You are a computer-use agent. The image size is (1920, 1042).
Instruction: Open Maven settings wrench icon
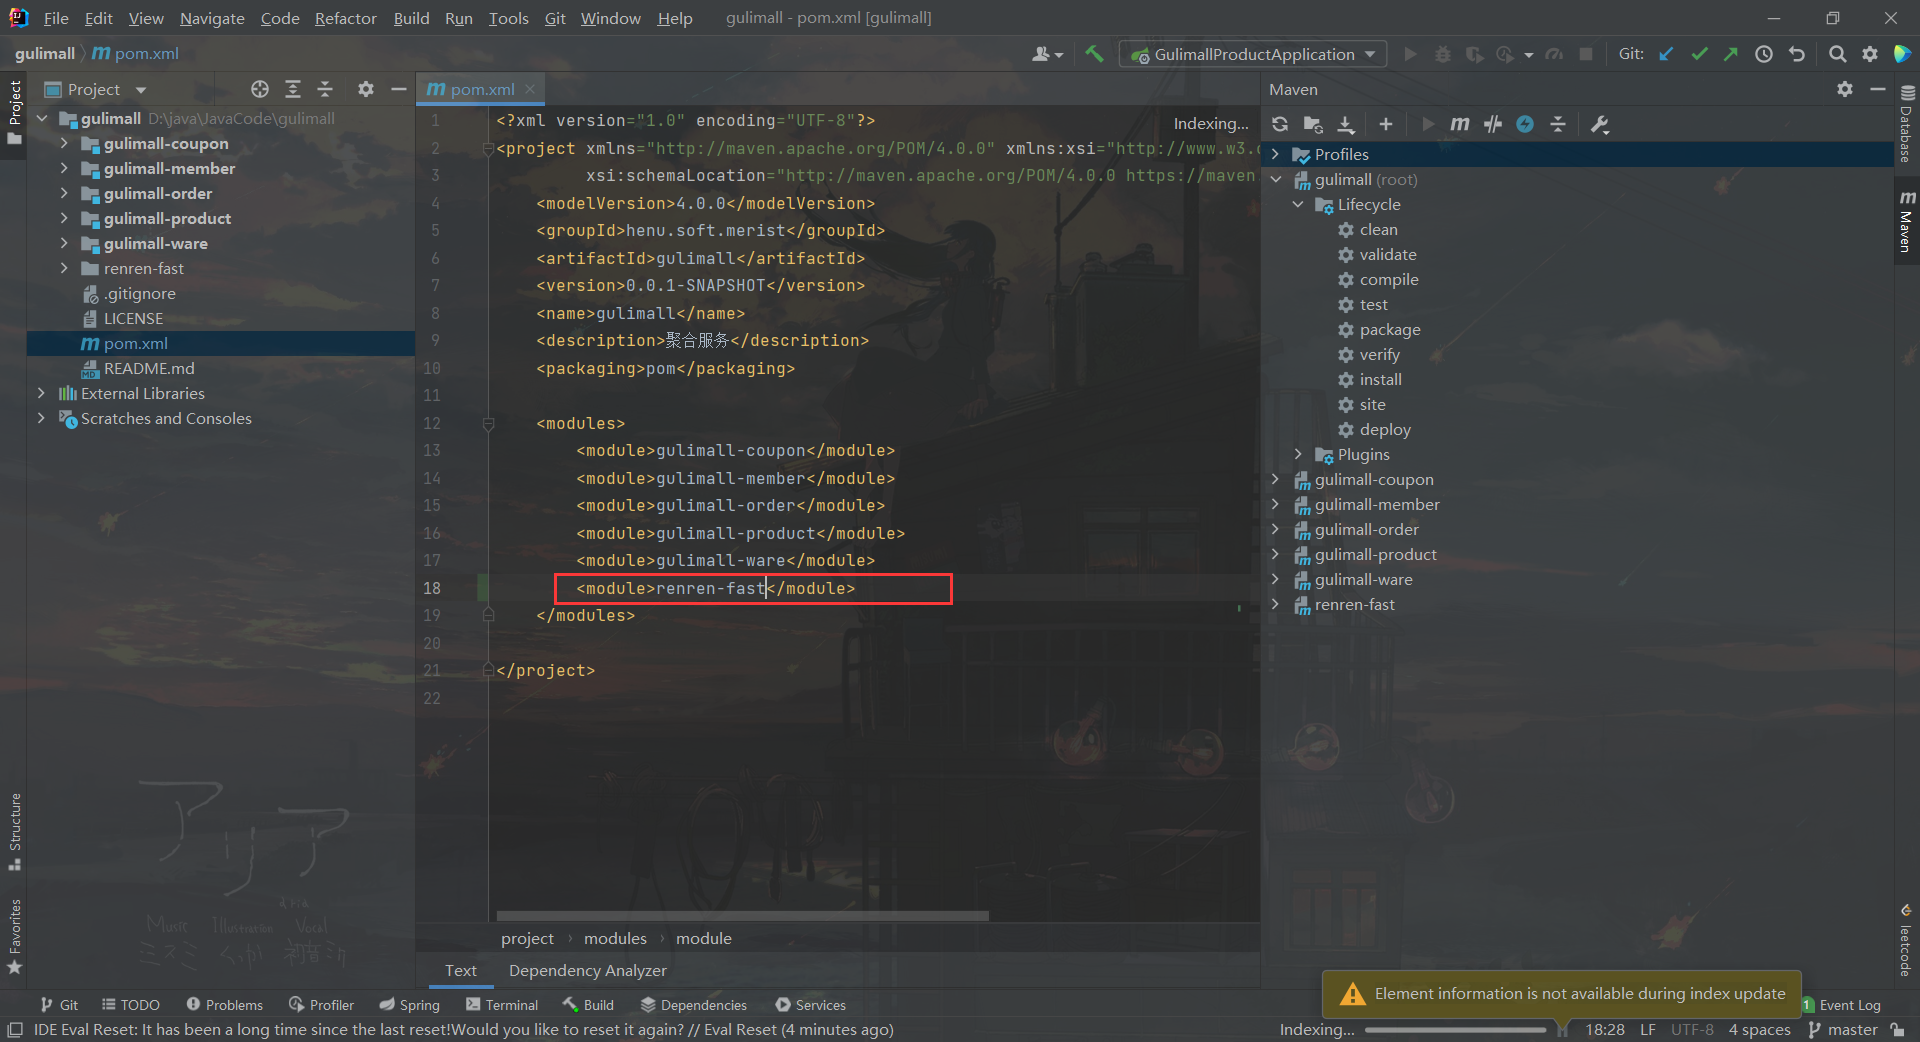(1599, 124)
